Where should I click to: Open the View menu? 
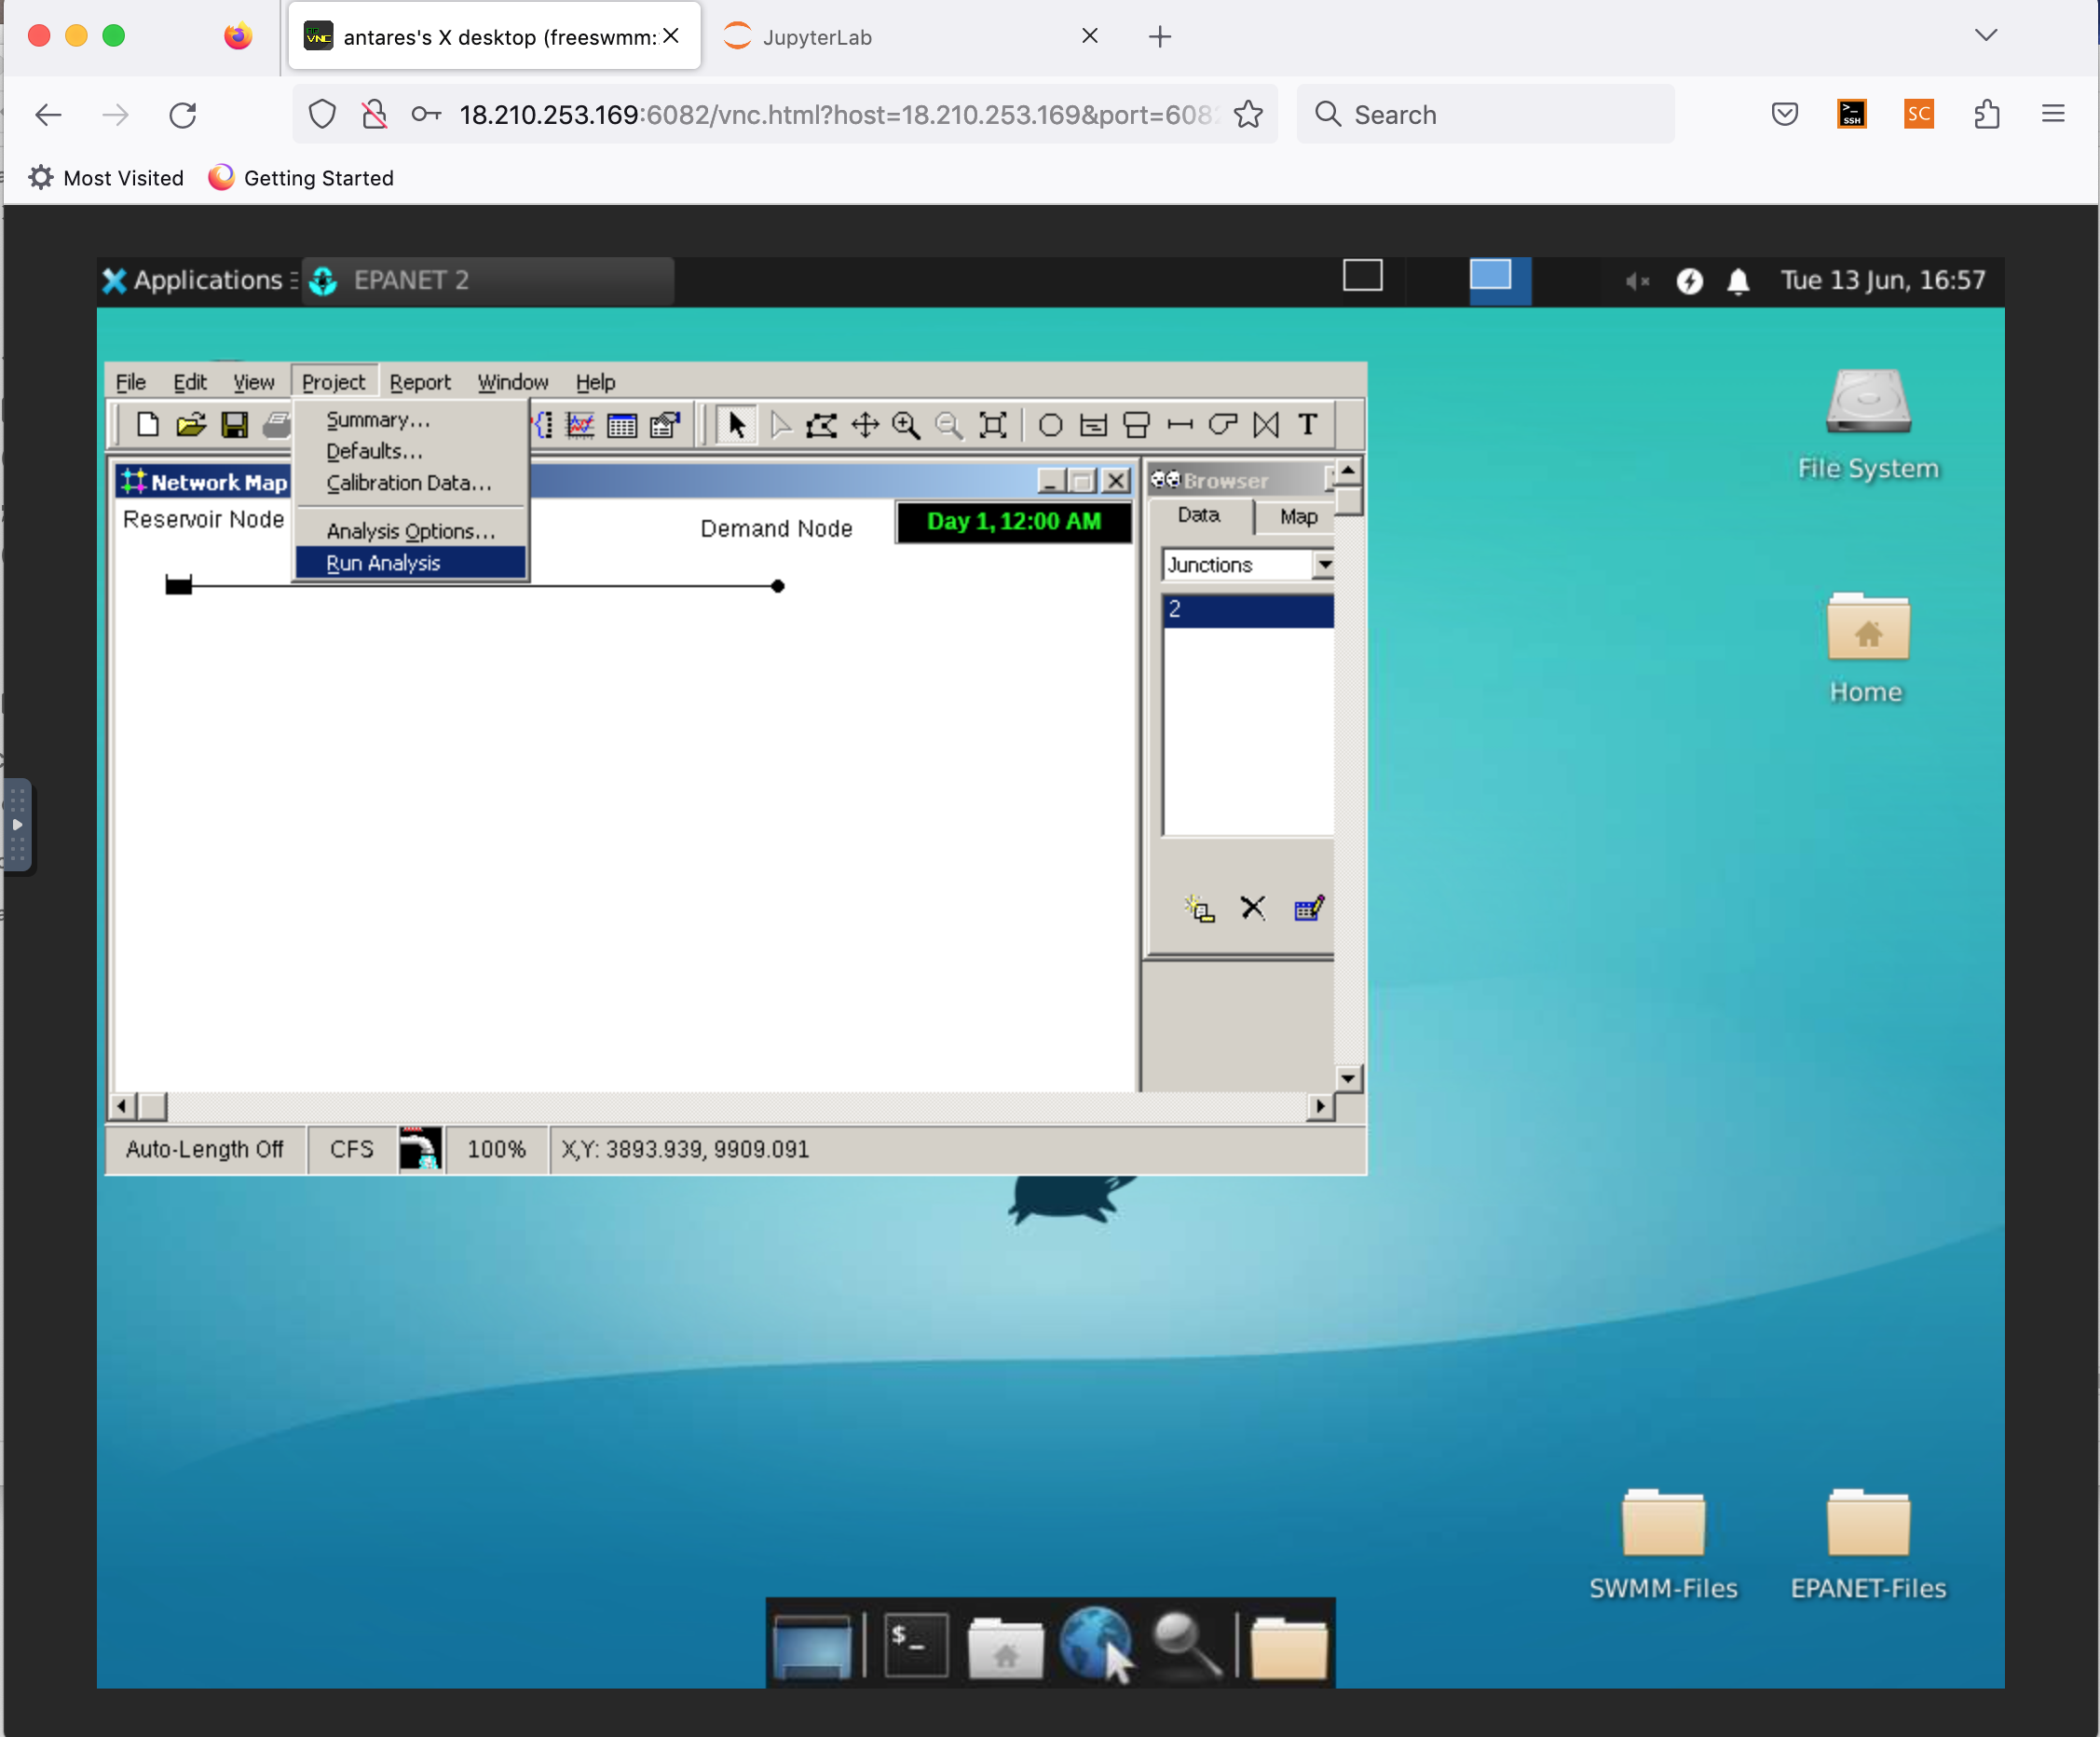253,382
